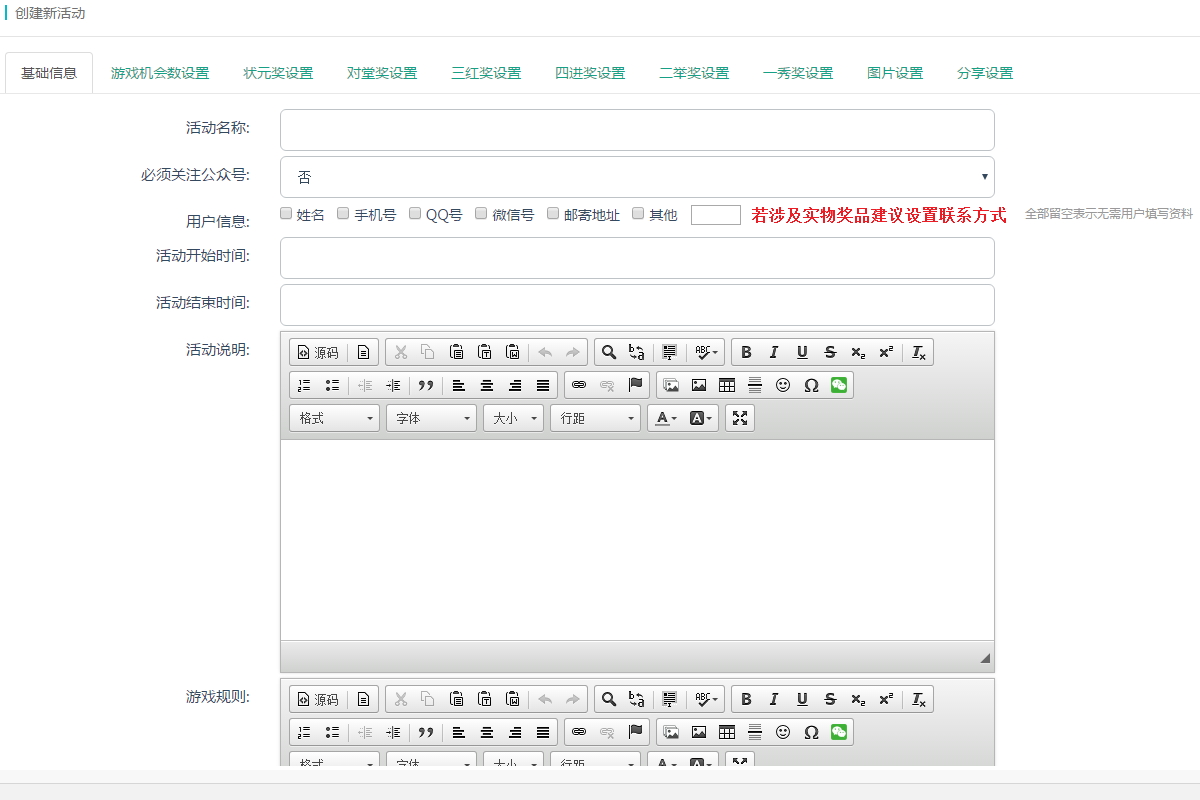Insert table in 活动说明 editor

(727, 385)
